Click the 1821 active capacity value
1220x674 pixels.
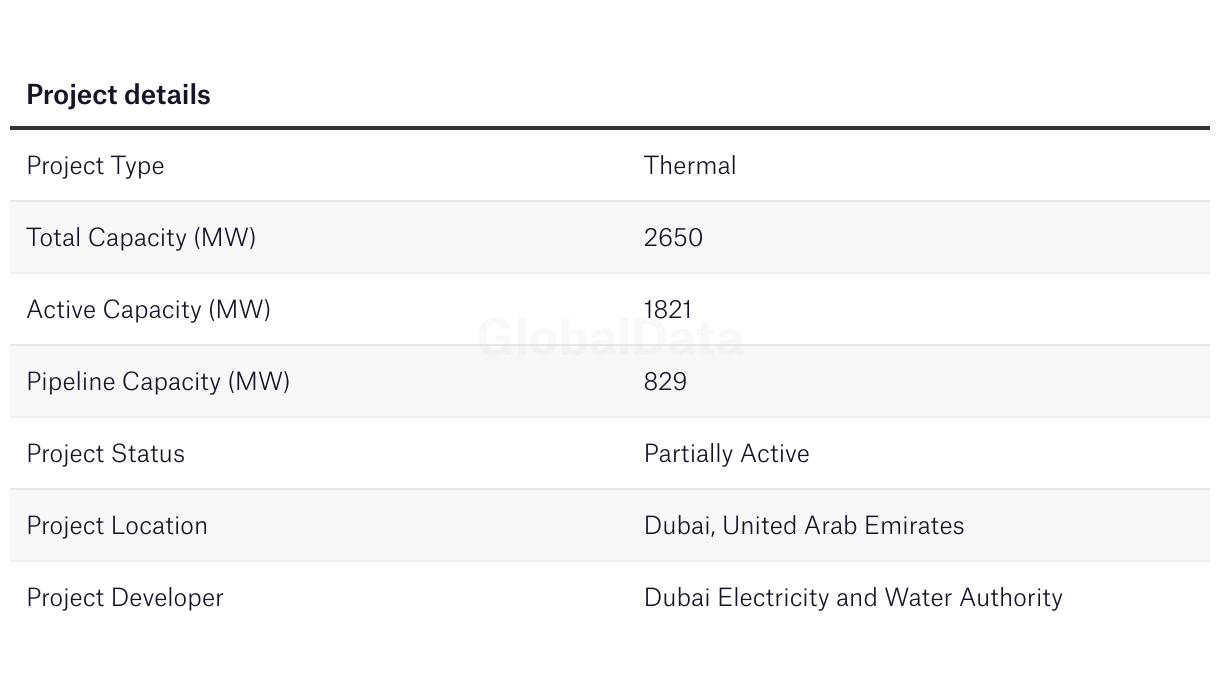click(668, 310)
